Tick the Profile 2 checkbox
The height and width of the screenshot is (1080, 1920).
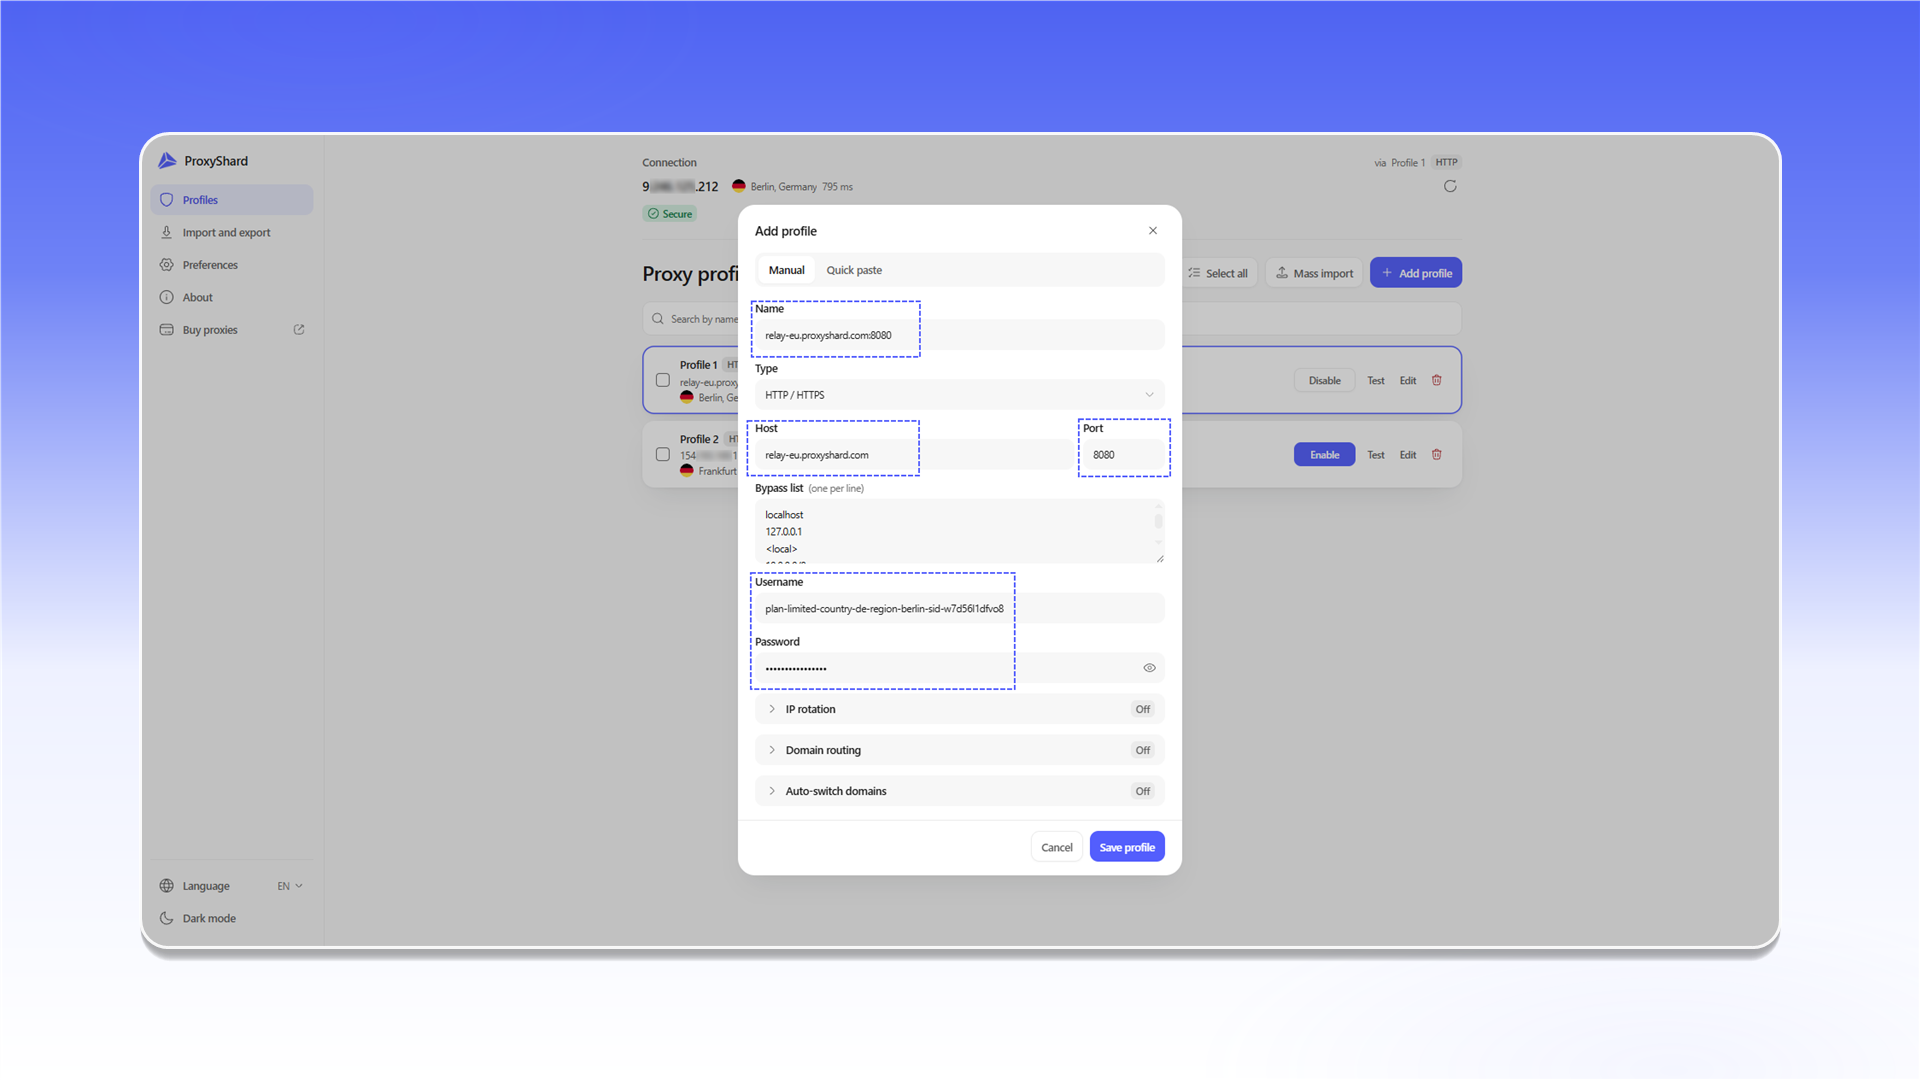[662, 454]
